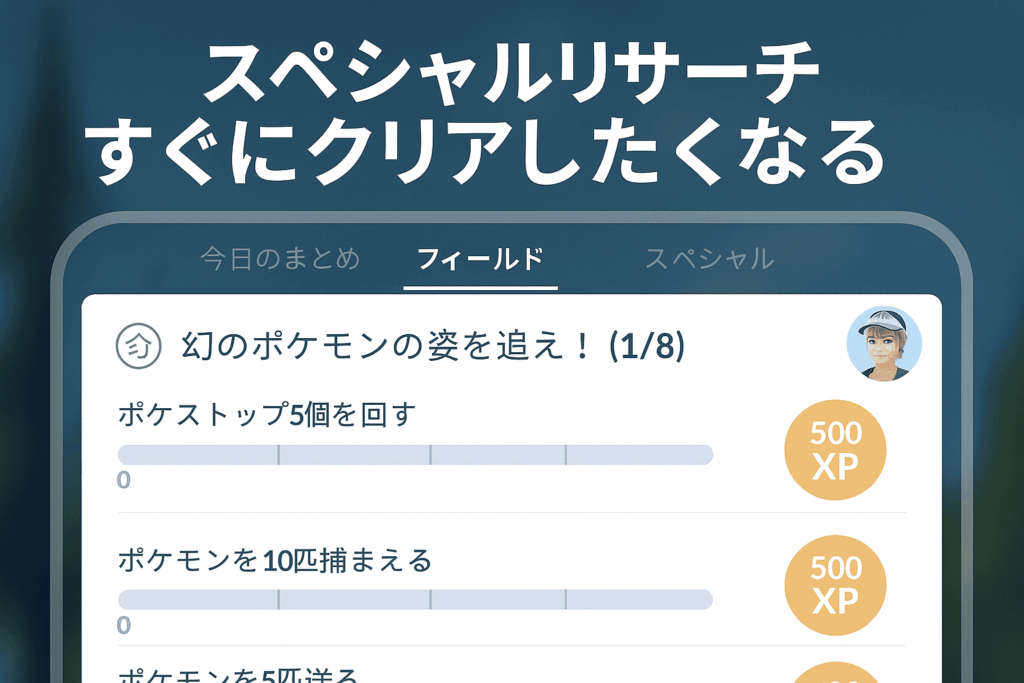Switch to the スペシャル tab
Screen dimensions: 1024x683
(709, 259)
